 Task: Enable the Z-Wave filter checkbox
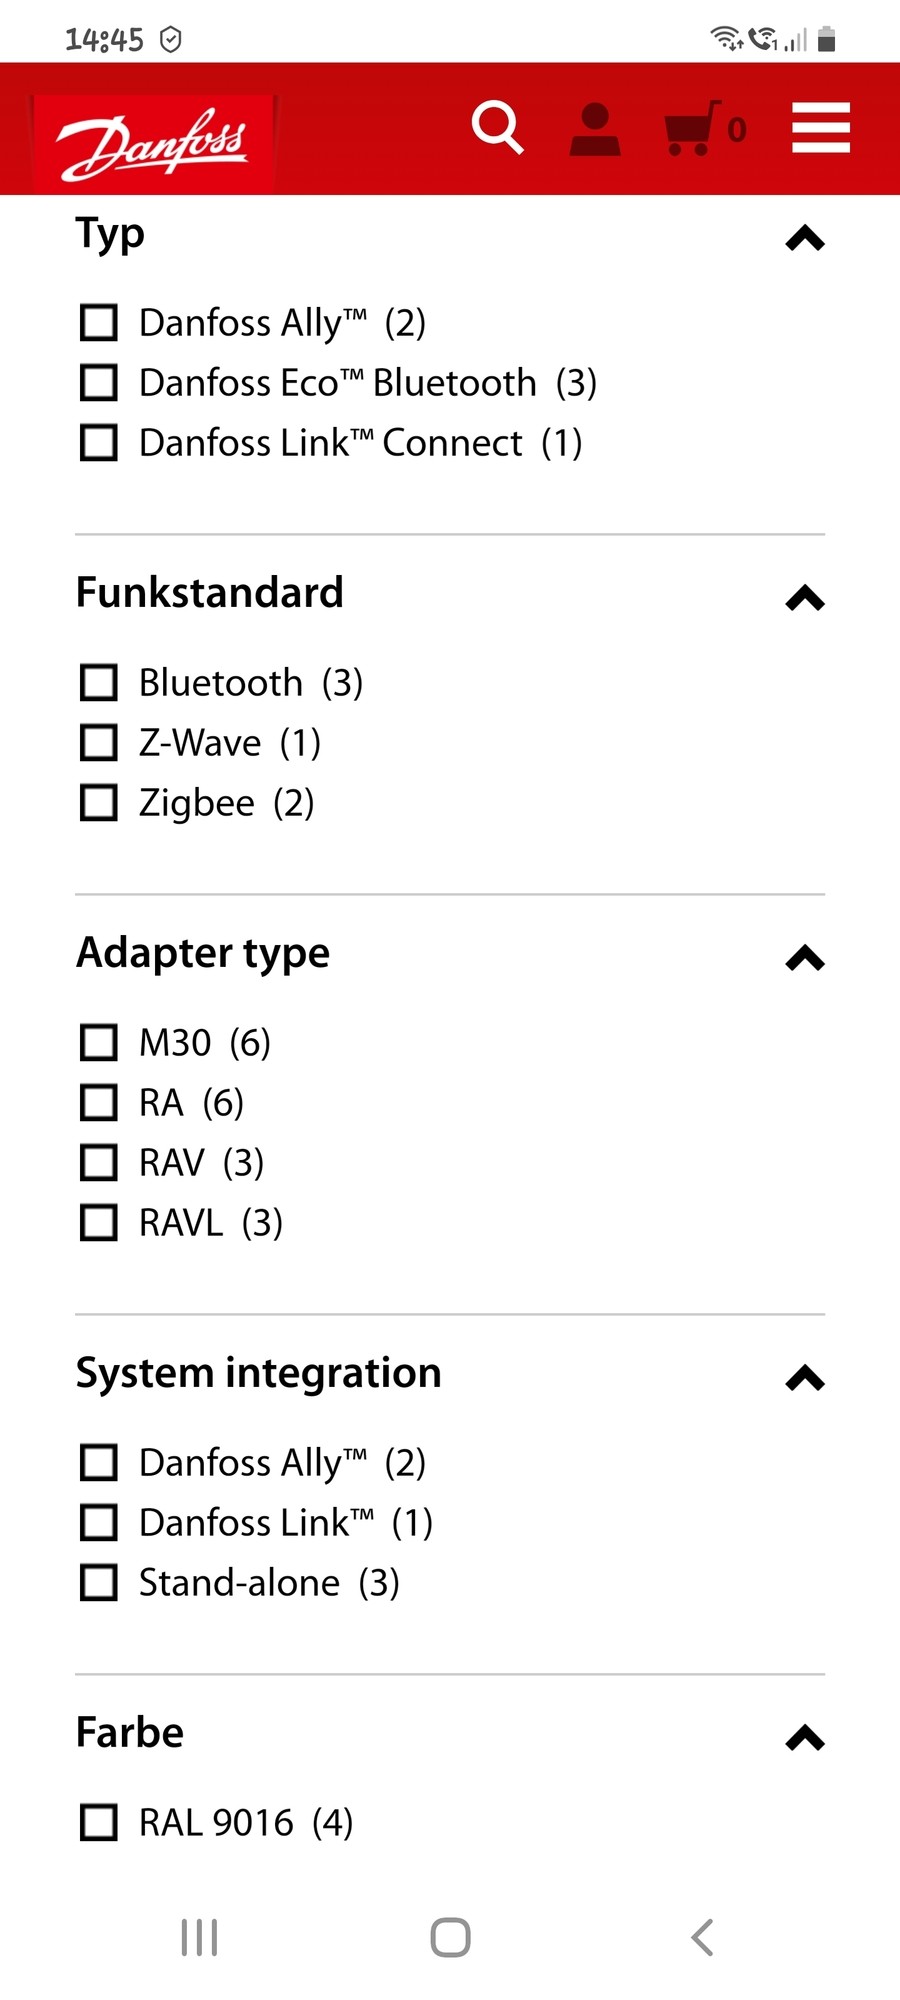(x=99, y=743)
